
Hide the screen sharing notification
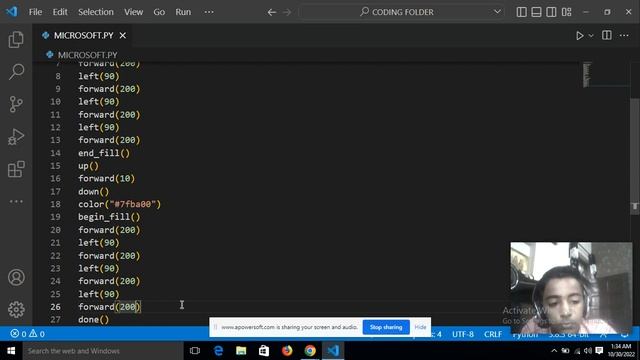pos(420,327)
